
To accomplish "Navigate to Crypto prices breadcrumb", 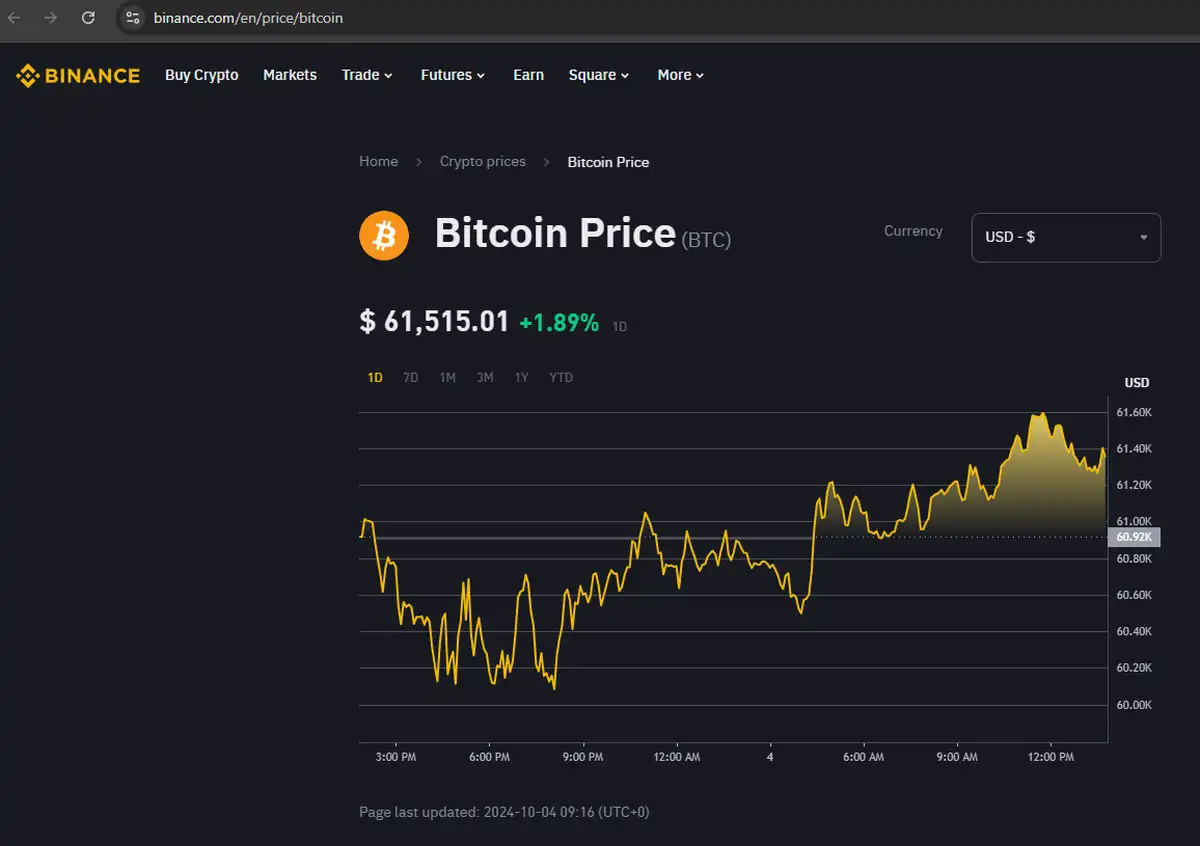I will pos(483,162).
